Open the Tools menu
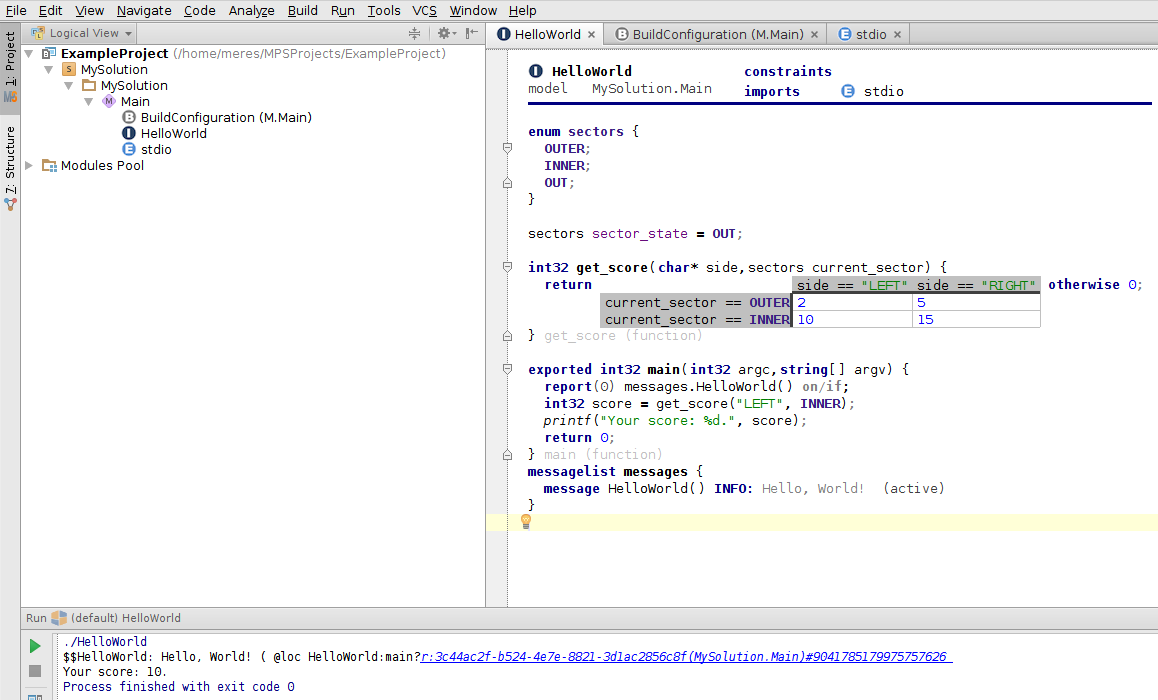This screenshot has width=1158, height=700. click(x=384, y=10)
